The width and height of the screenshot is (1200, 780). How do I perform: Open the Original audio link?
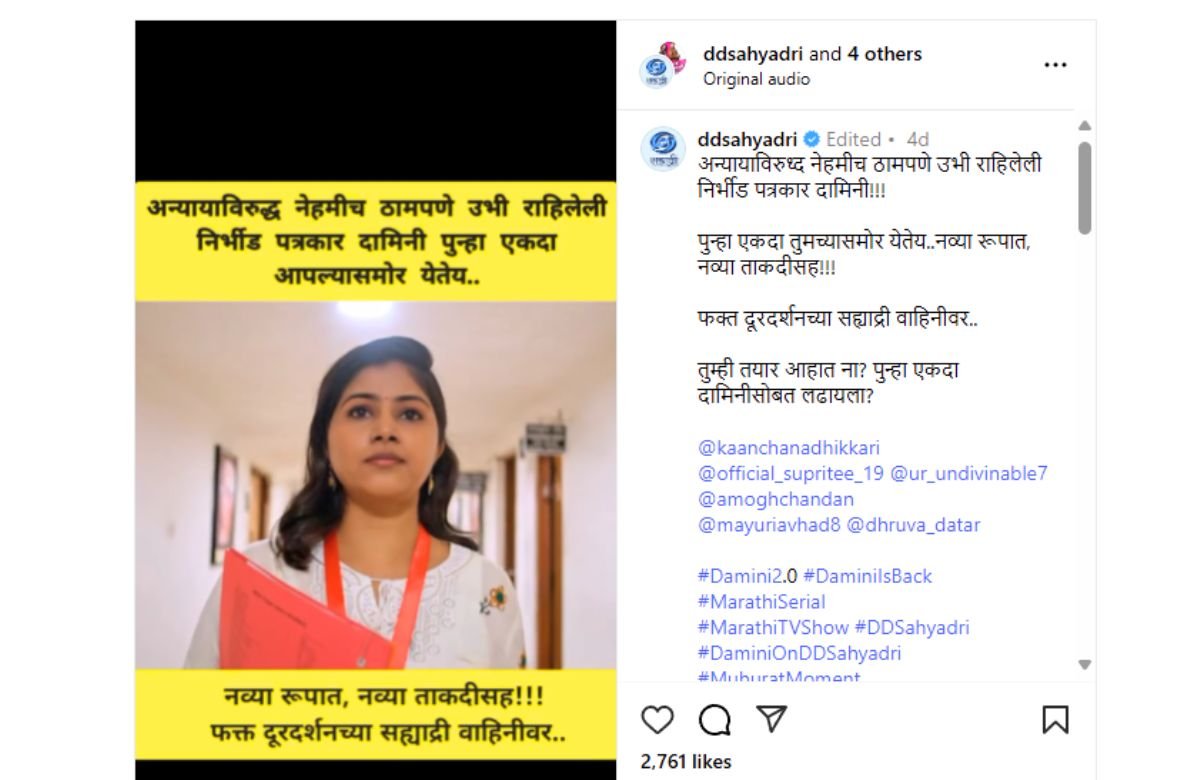coord(756,79)
